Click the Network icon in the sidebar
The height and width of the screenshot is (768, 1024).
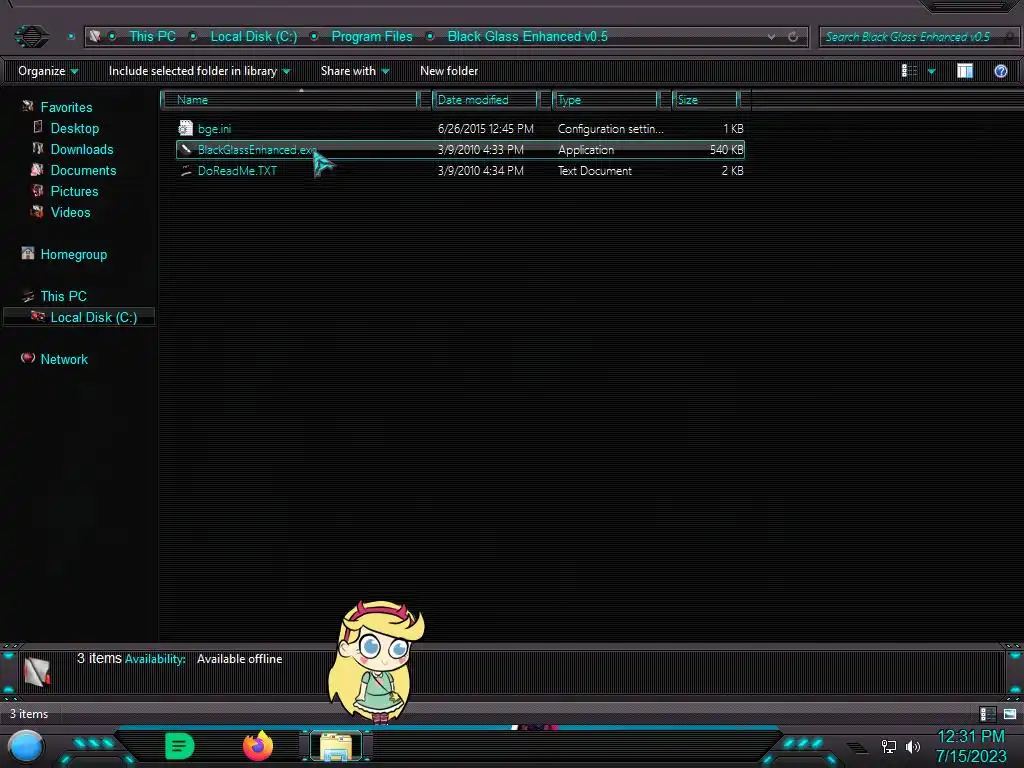pyautogui.click(x=27, y=358)
